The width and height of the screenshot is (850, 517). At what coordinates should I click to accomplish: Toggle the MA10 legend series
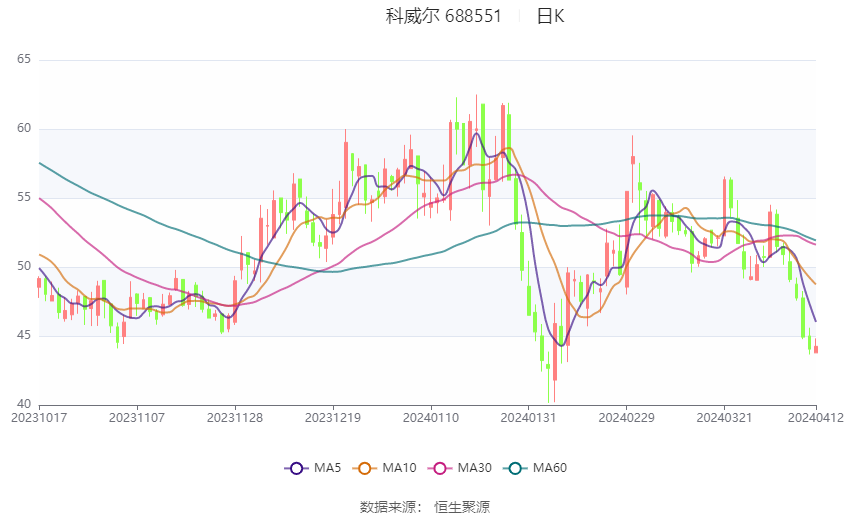(x=384, y=468)
